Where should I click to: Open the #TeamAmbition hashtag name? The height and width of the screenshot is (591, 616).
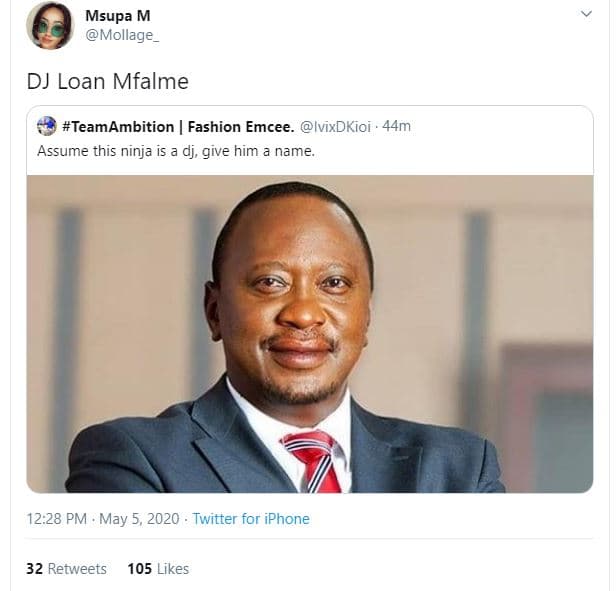pyautogui.click(x=119, y=126)
